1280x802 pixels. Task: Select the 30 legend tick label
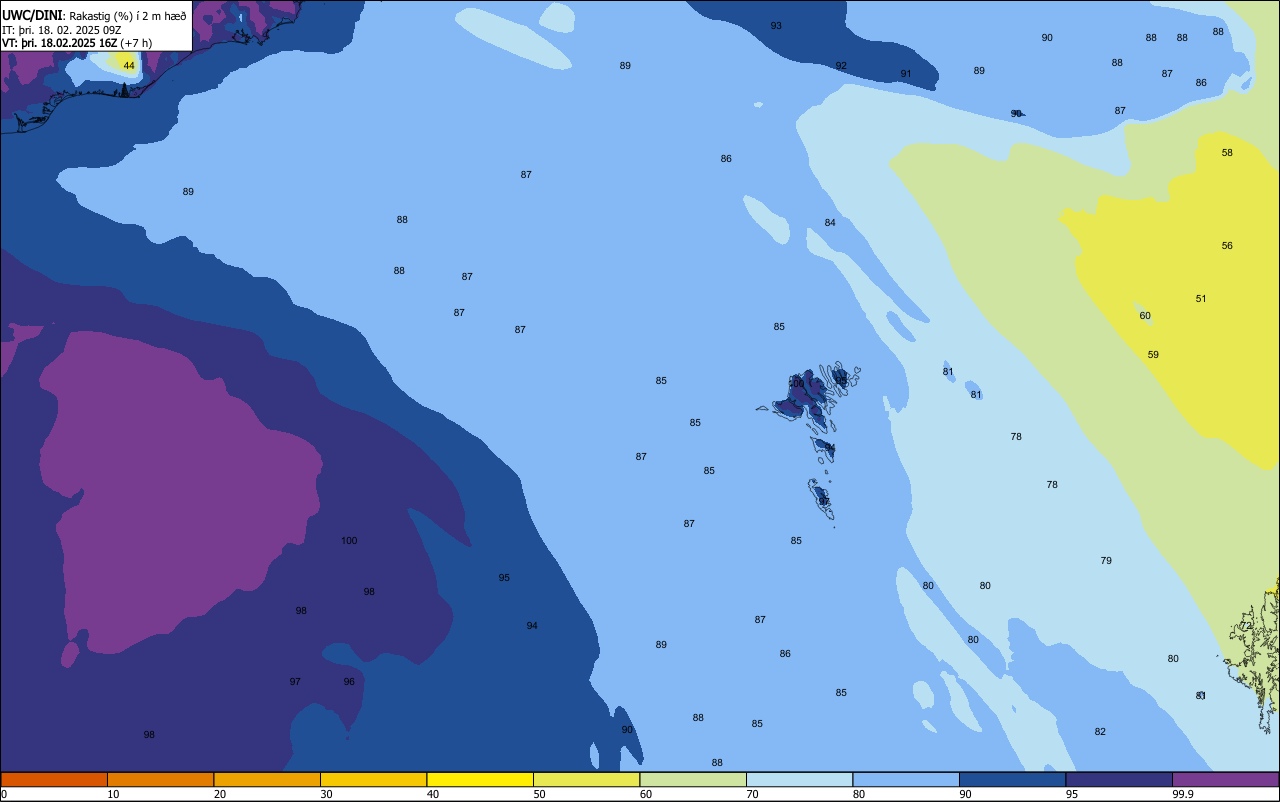pyautogui.click(x=326, y=794)
